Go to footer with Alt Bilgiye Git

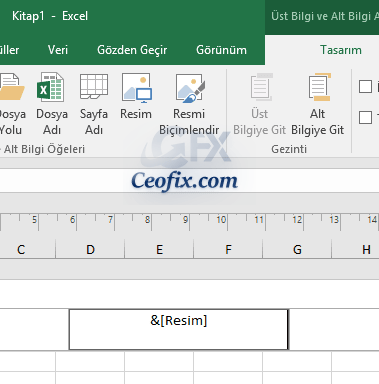317,103
